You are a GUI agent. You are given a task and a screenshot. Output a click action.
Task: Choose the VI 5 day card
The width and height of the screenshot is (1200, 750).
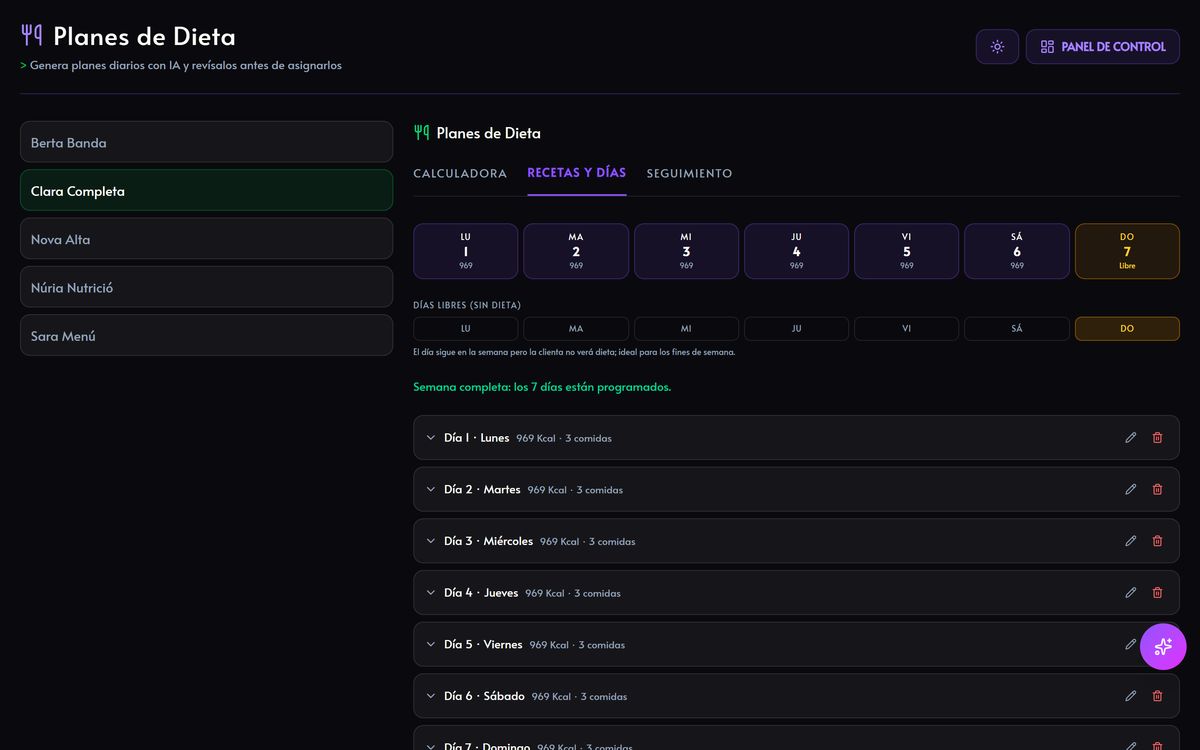[x=906, y=251]
